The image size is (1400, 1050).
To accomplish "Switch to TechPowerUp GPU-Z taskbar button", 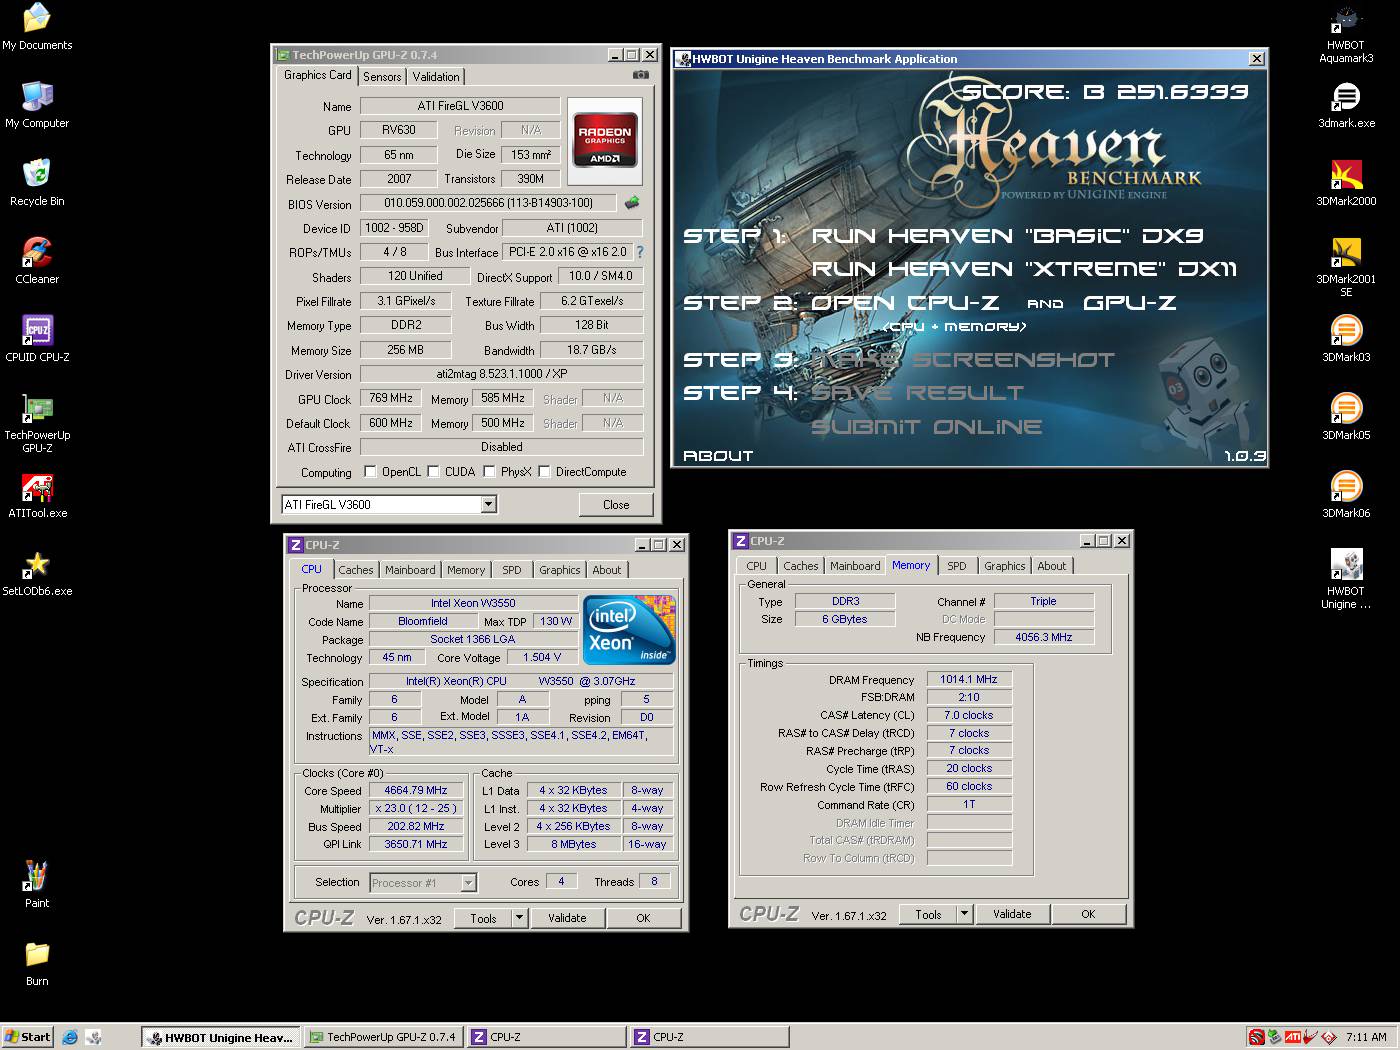I will tap(383, 1037).
